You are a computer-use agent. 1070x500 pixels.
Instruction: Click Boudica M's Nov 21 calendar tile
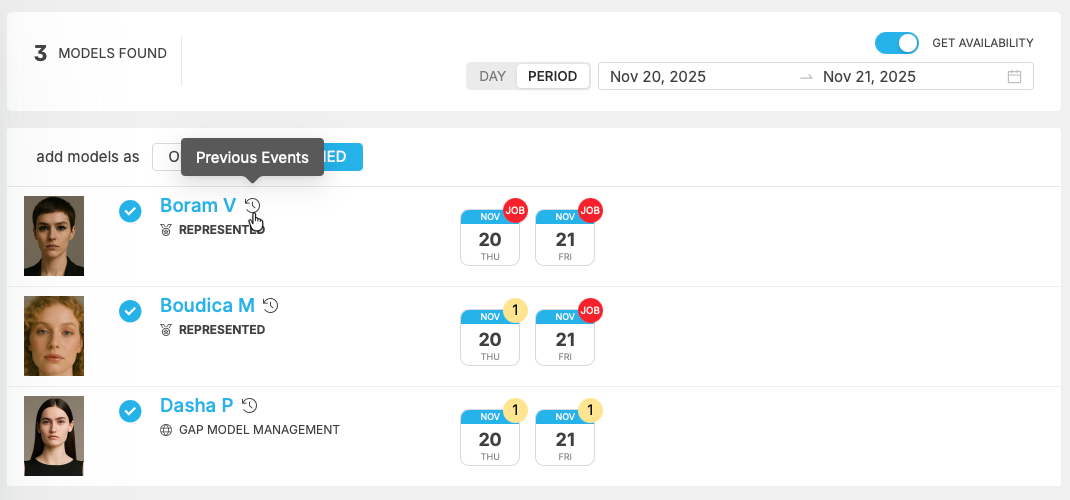[565, 338]
